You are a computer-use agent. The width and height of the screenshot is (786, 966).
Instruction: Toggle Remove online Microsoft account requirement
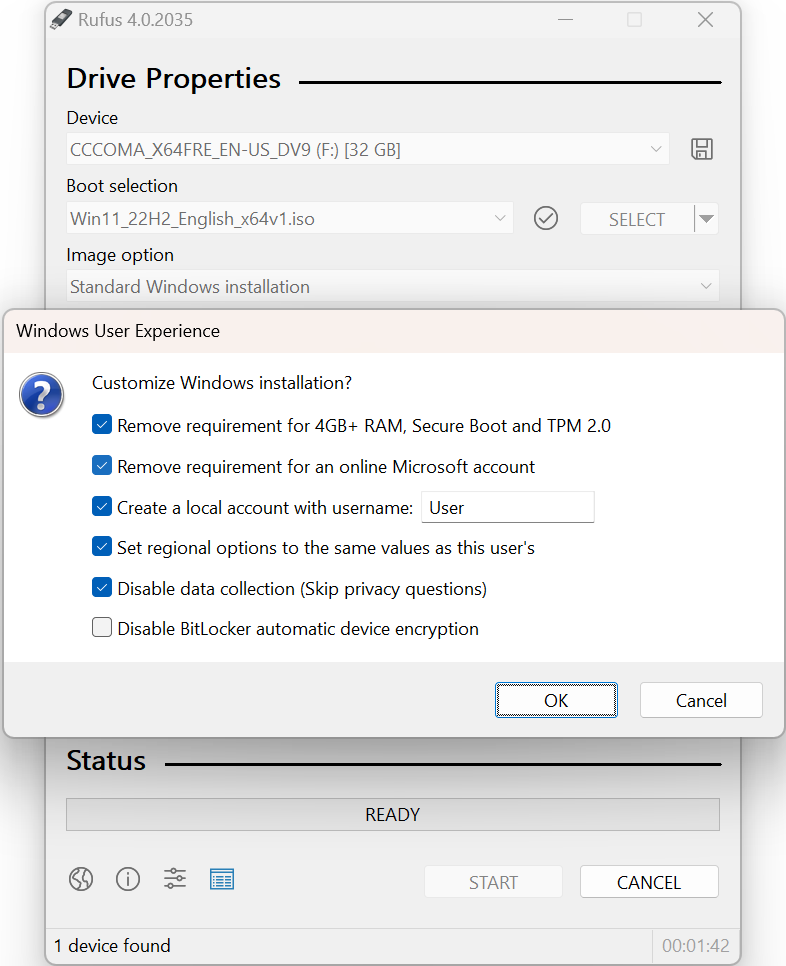pos(102,466)
